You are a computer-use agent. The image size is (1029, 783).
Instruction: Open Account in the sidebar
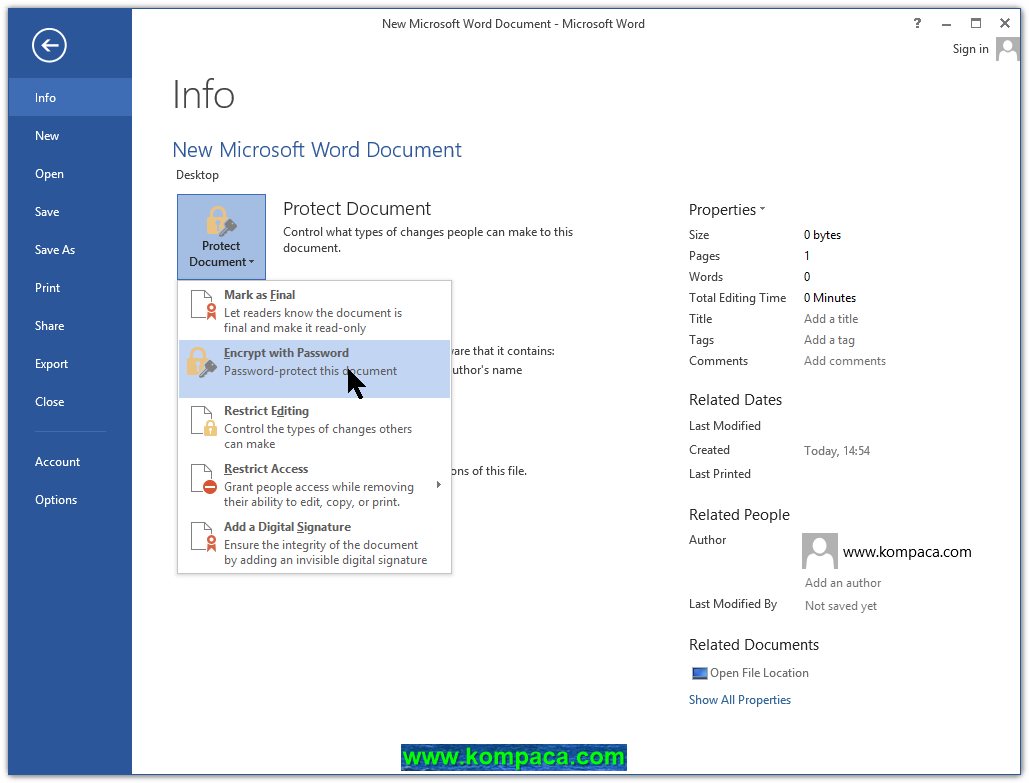tap(70, 462)
